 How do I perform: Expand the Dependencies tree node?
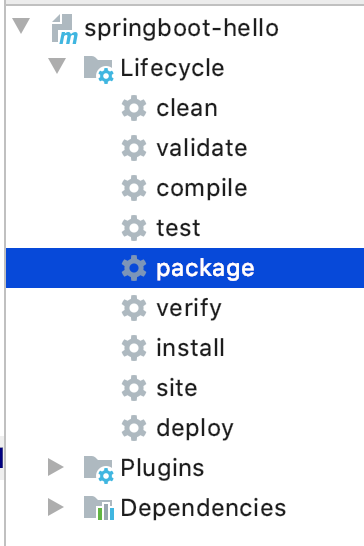(56, 507)
